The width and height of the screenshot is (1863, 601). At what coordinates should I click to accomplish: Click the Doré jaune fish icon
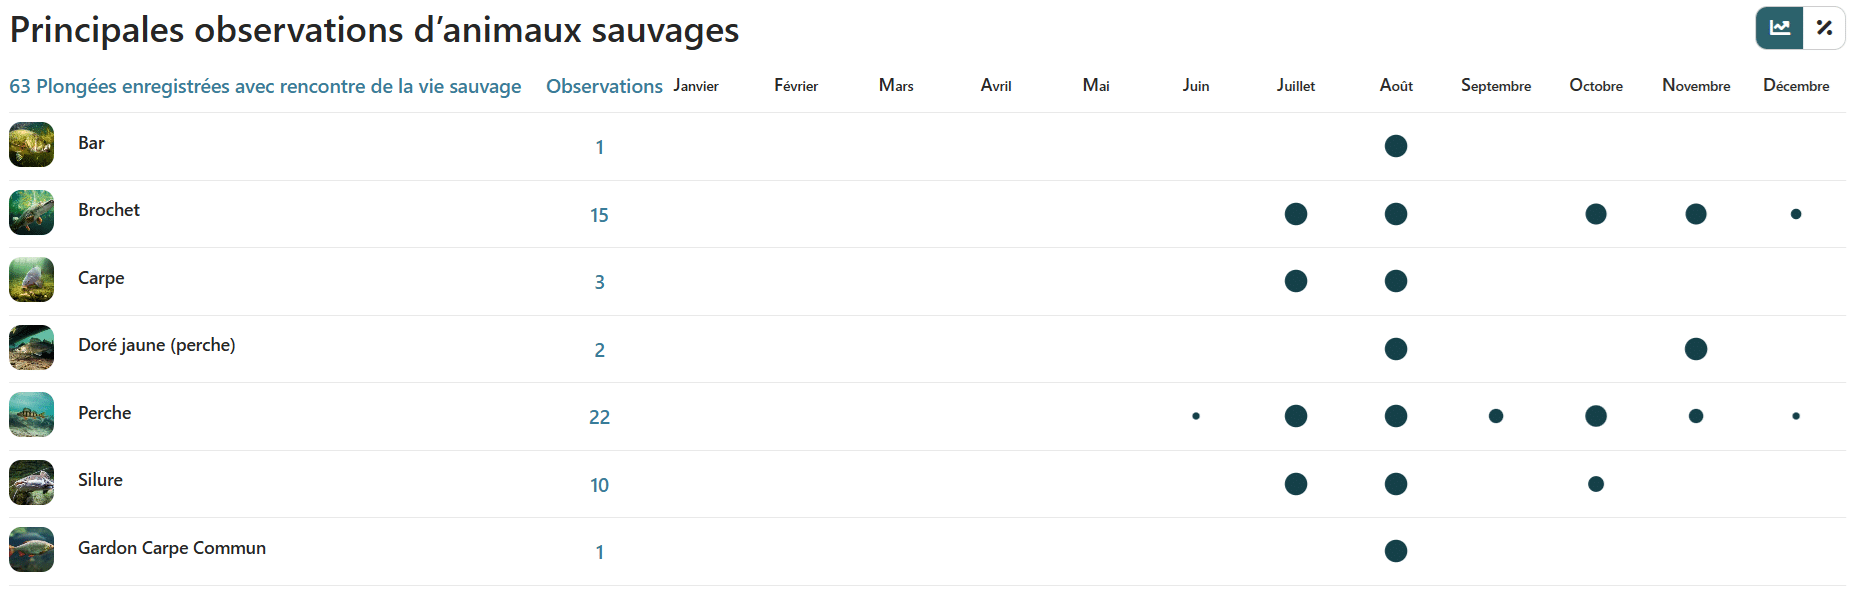tap(31, 347)
